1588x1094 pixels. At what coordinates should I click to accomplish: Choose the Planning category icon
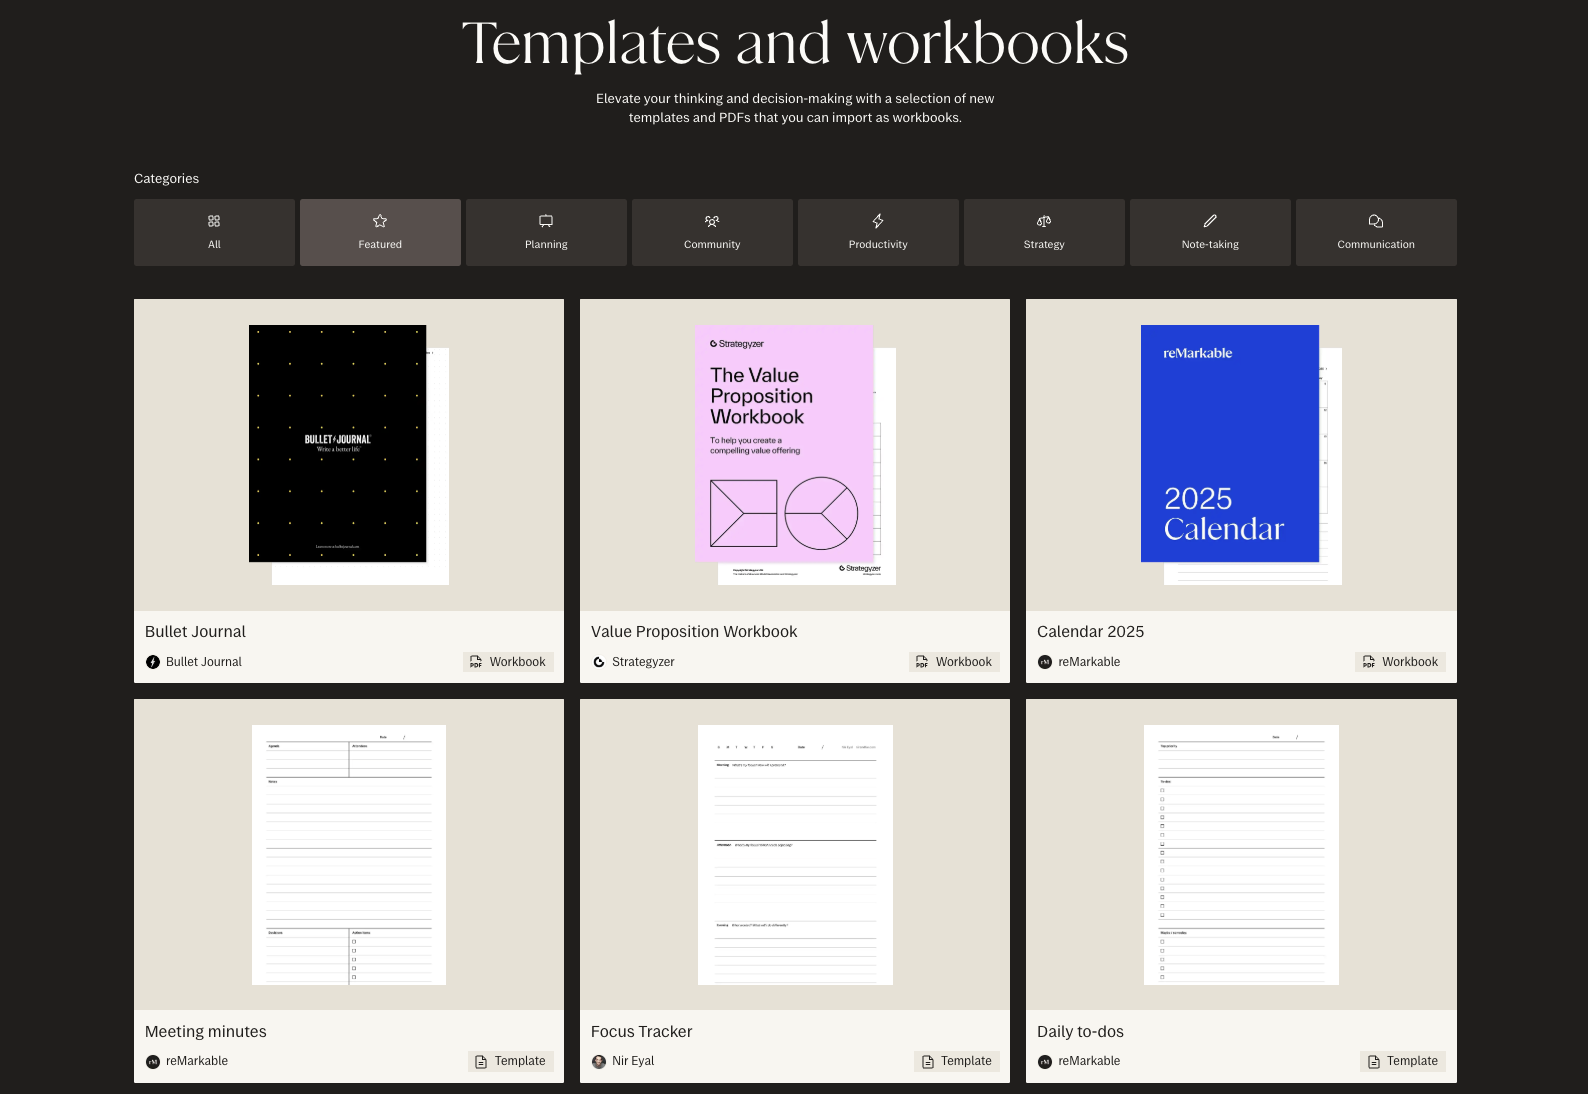(546, 221)
